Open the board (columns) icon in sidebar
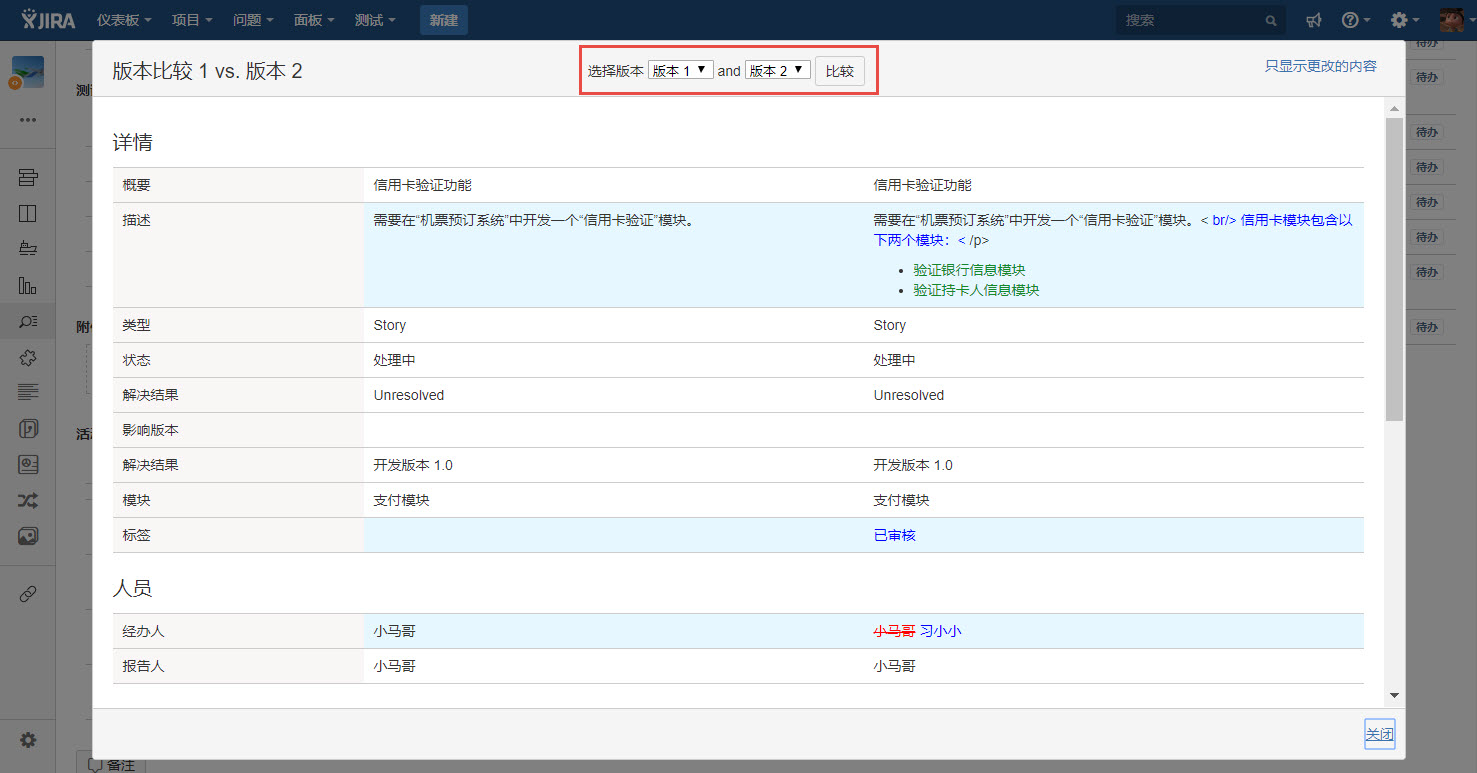The height and width of the screenshot is (773, 1477). [28, 213]
